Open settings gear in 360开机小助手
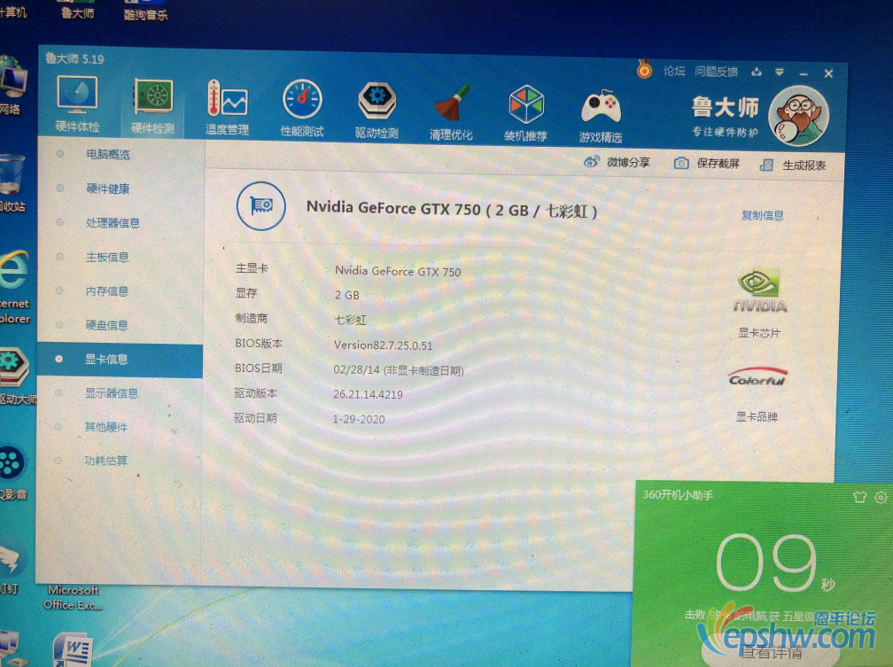This screenshot has height=667, width=893. pos(881,497)
